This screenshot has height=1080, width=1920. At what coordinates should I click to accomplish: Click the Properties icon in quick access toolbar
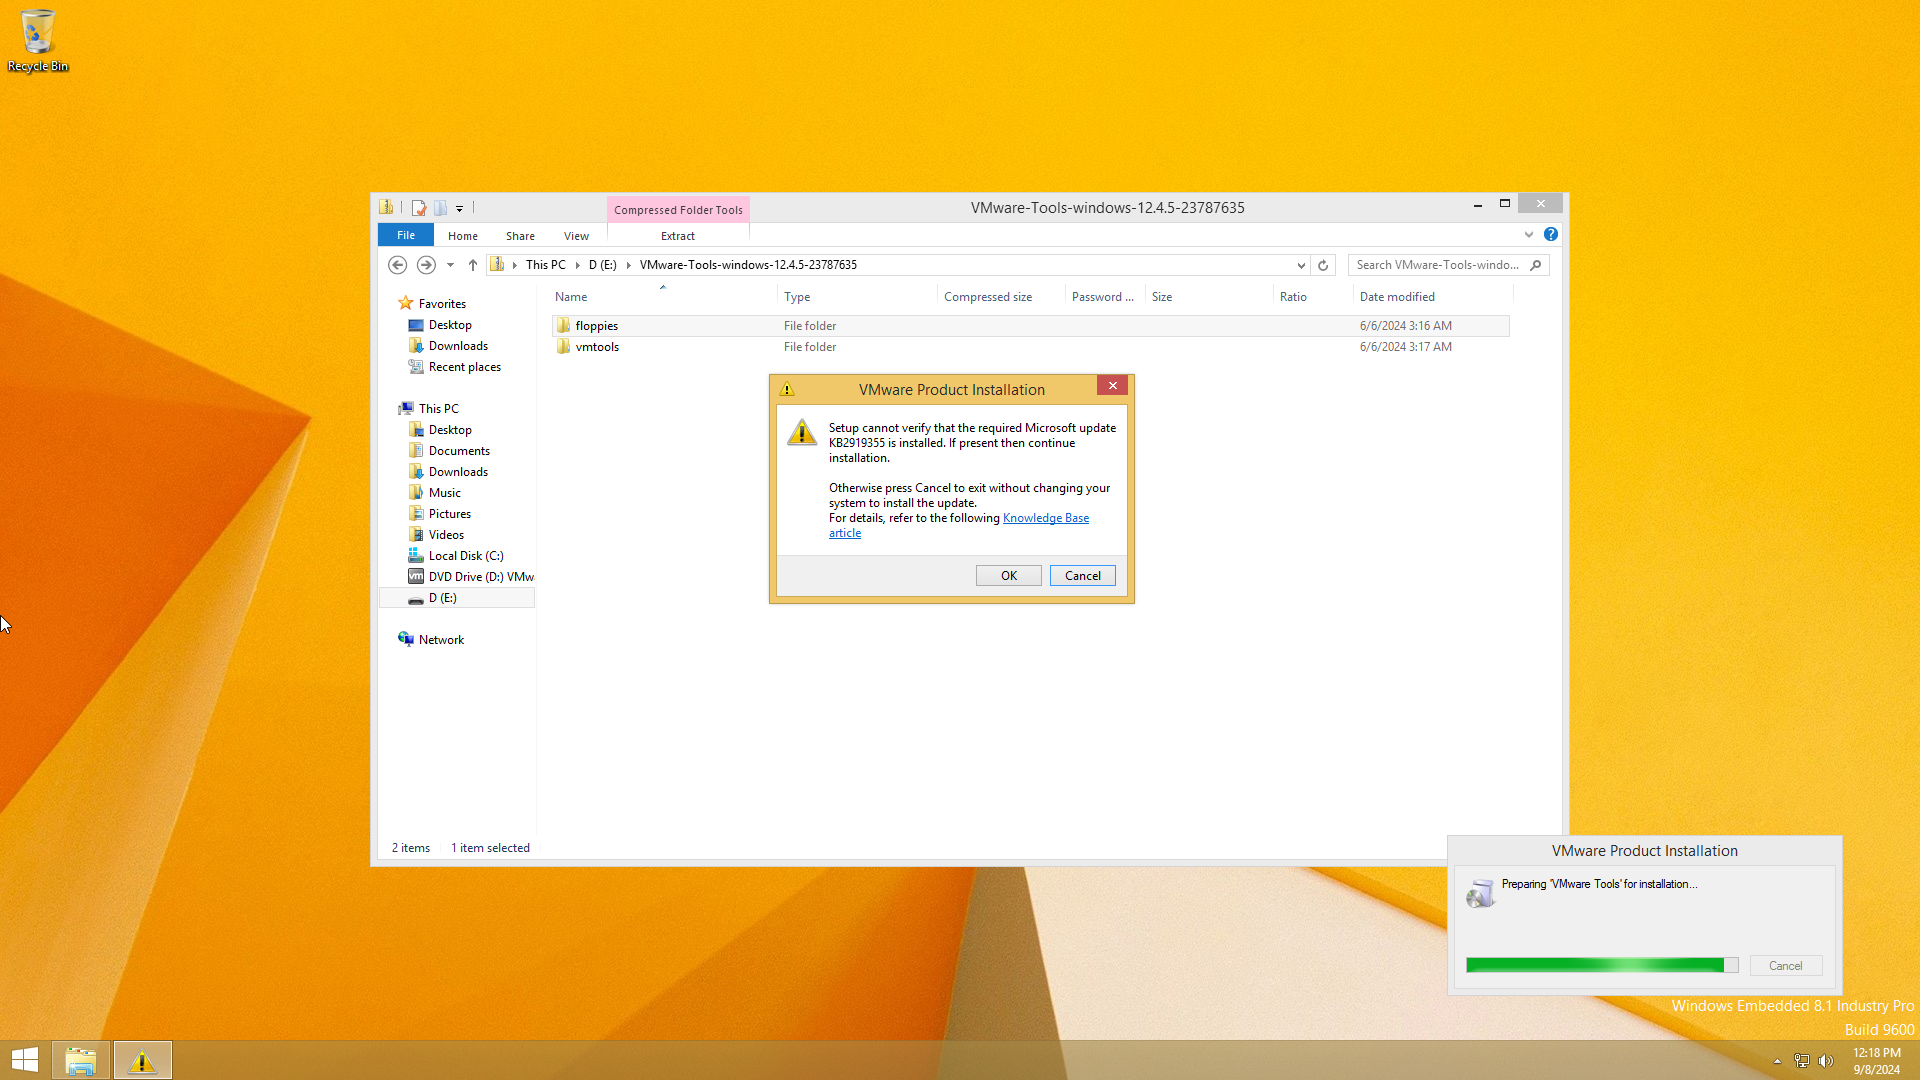click(419, 208)
